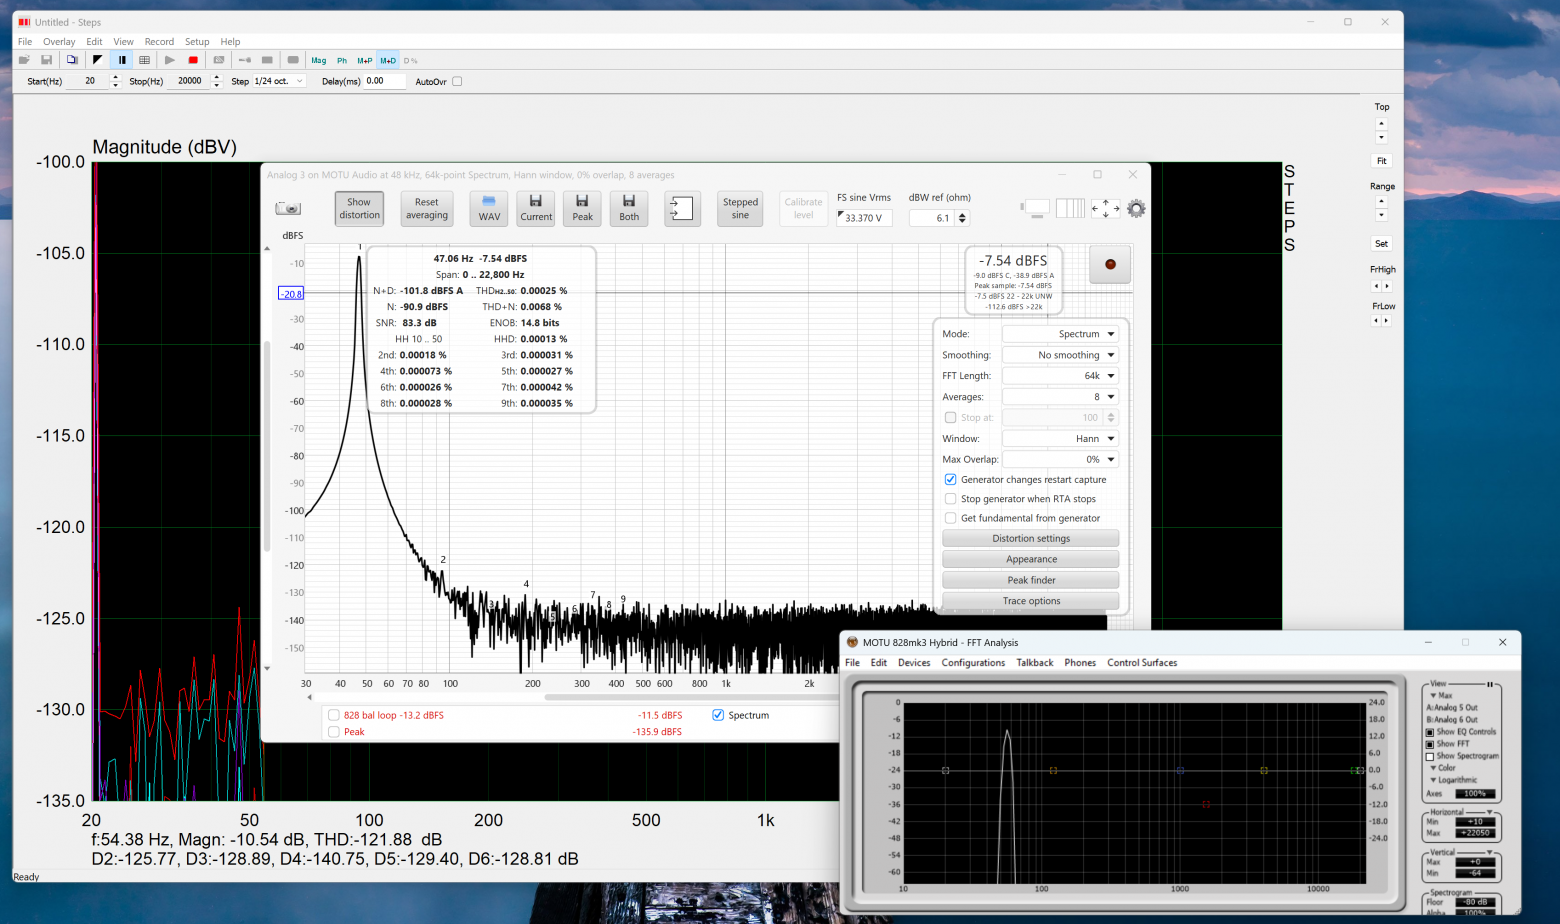Check the 828 bal loop trace checkbox

coord(334,715)
